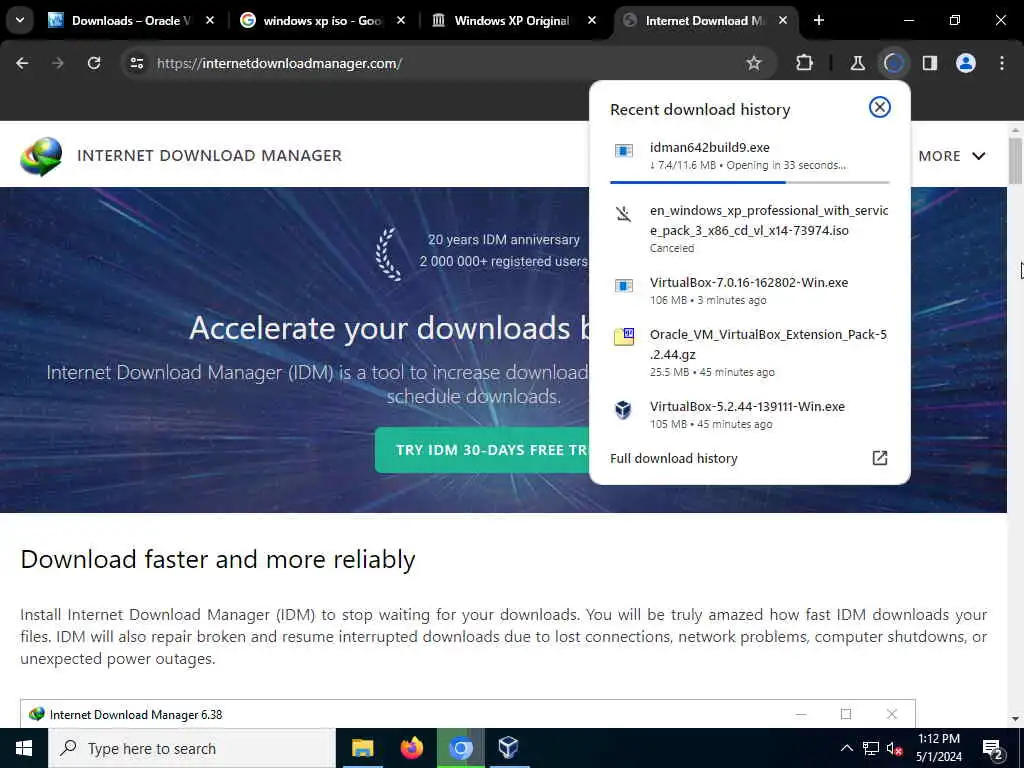Open VirtualBox-7.0.16-162802-Win.exe entry

750,291
